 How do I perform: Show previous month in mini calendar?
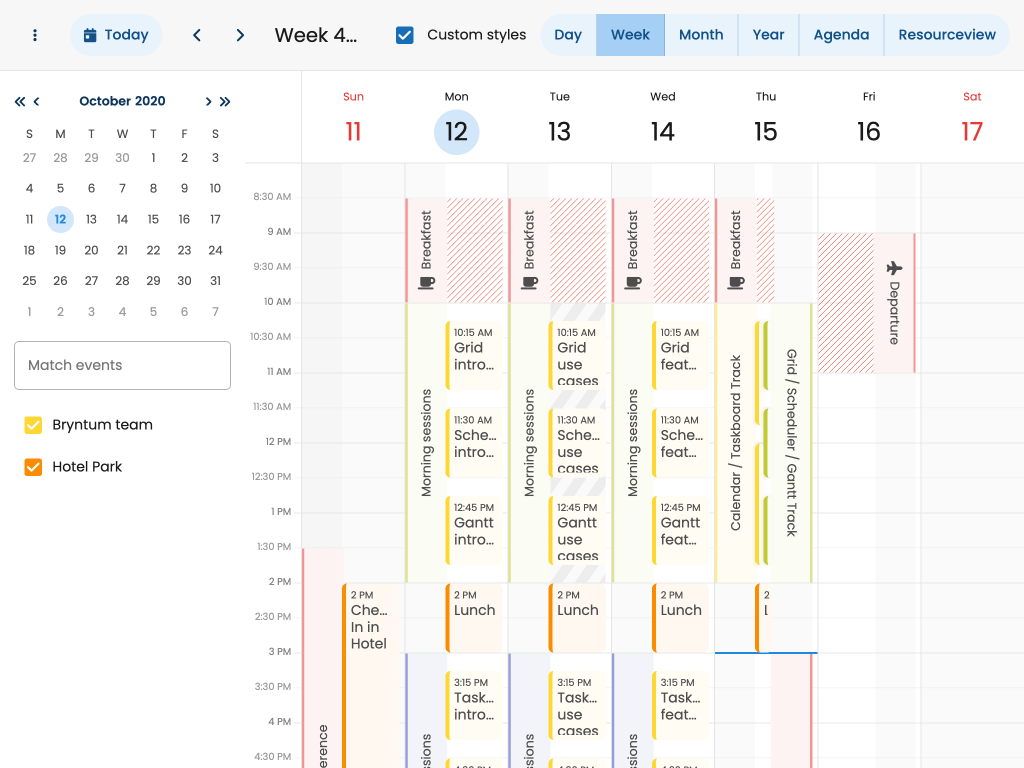37,101
